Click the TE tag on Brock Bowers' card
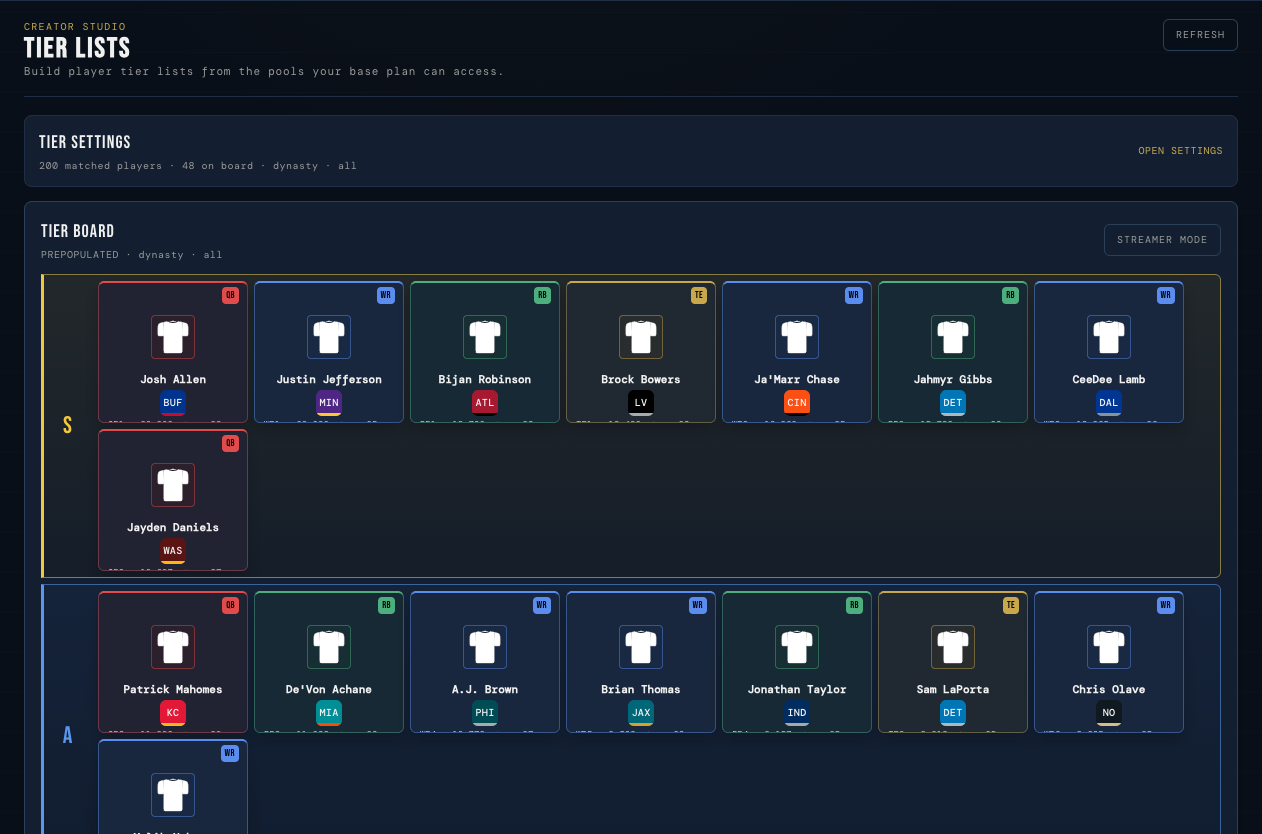Screen dimensions: 1262x834 (698, 295)
